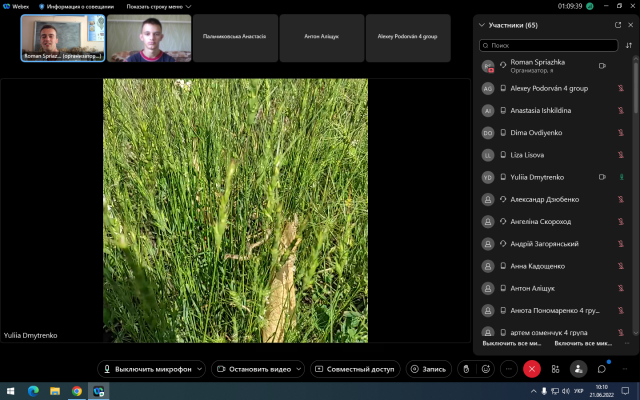
Task: Open more options ellipsis in the toolbar
Action: click(x=509, y=368)
